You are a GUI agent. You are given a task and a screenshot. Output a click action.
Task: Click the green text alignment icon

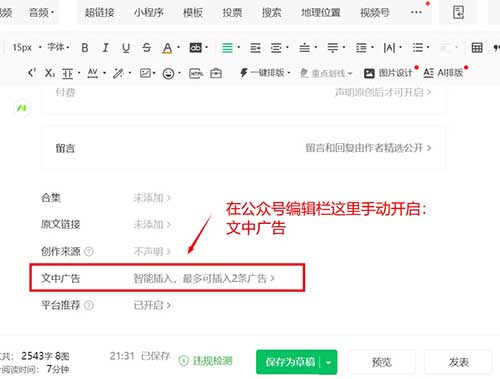(227, 48)
